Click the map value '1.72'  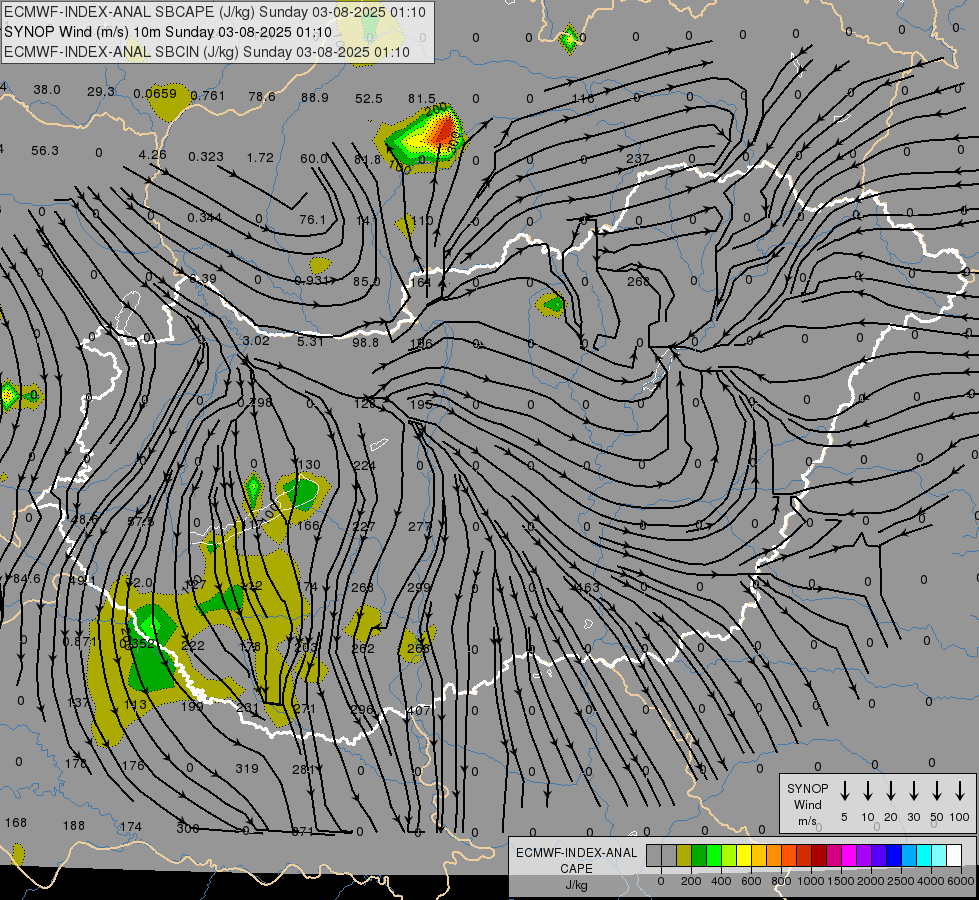coord(260,157)
